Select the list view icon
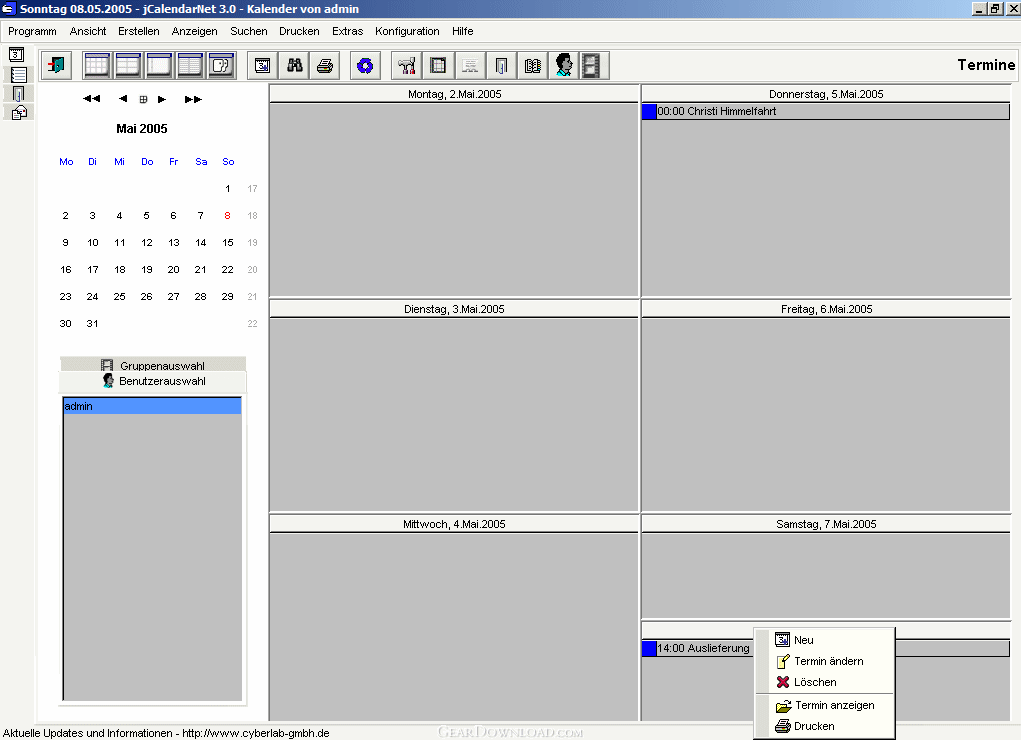The height and width of the screenshot is (740, 1021). point(190,65)
